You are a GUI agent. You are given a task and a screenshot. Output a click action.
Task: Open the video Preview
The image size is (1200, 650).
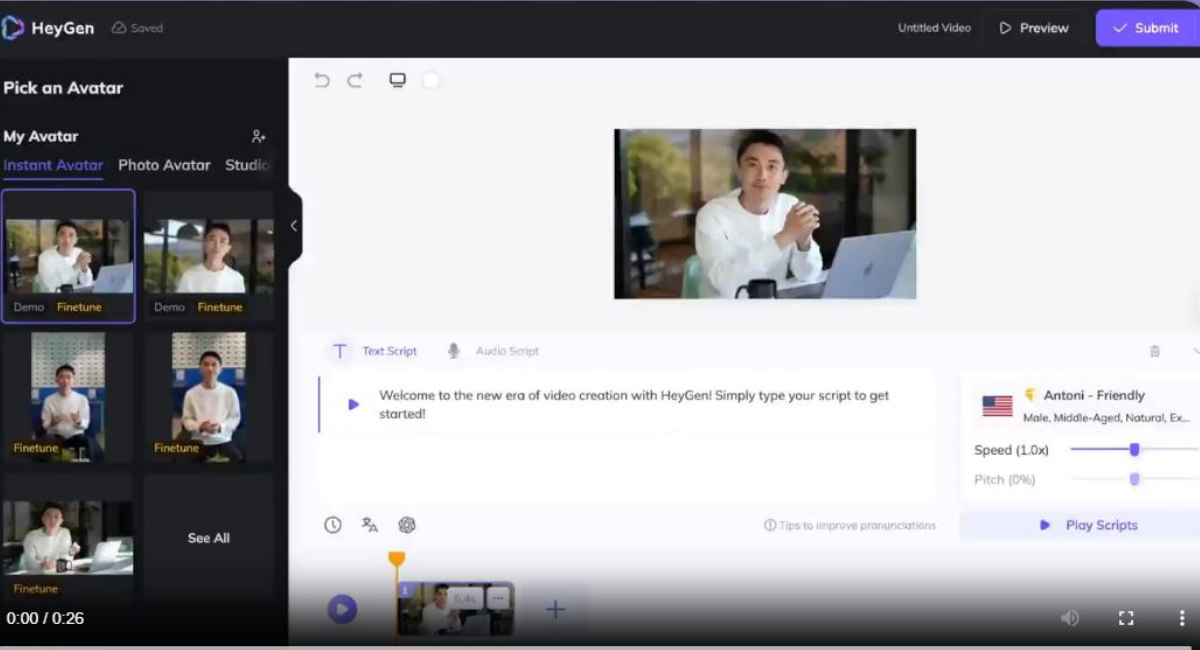(x=1034, y=28)
